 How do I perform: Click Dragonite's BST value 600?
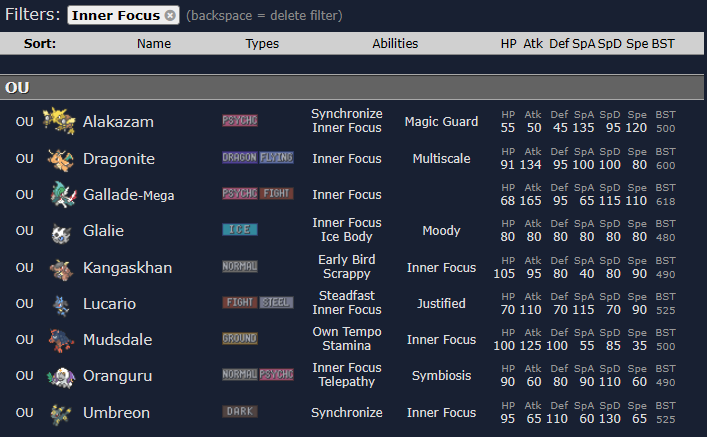666,166
